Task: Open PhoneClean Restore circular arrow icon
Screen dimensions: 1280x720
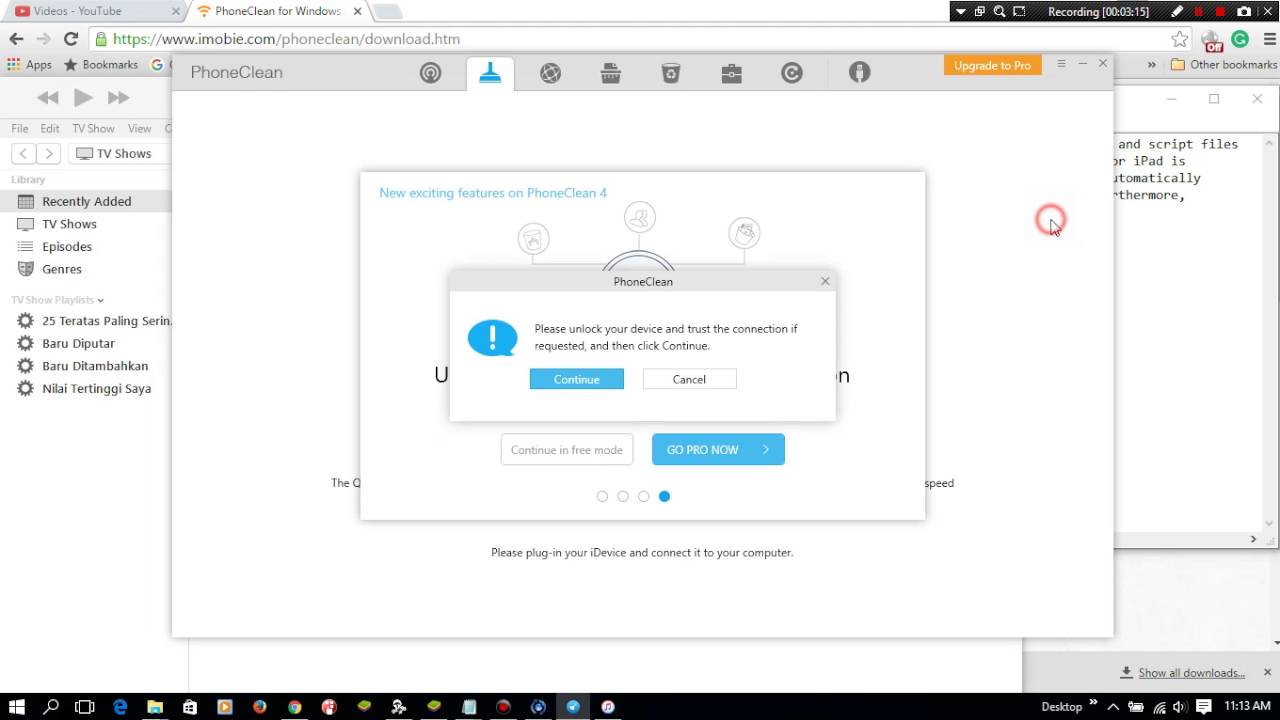Action: [x=792, y=73]
